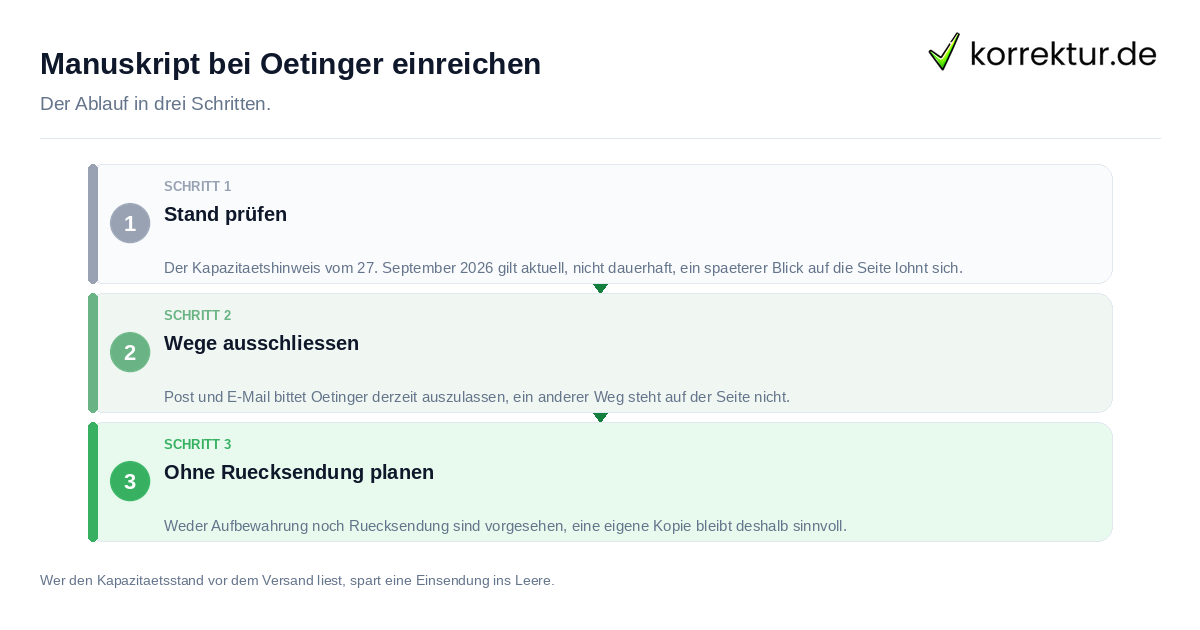Select the step 3 number circle
Screen dimensions: 1200x630
click(x=130, y=481)
